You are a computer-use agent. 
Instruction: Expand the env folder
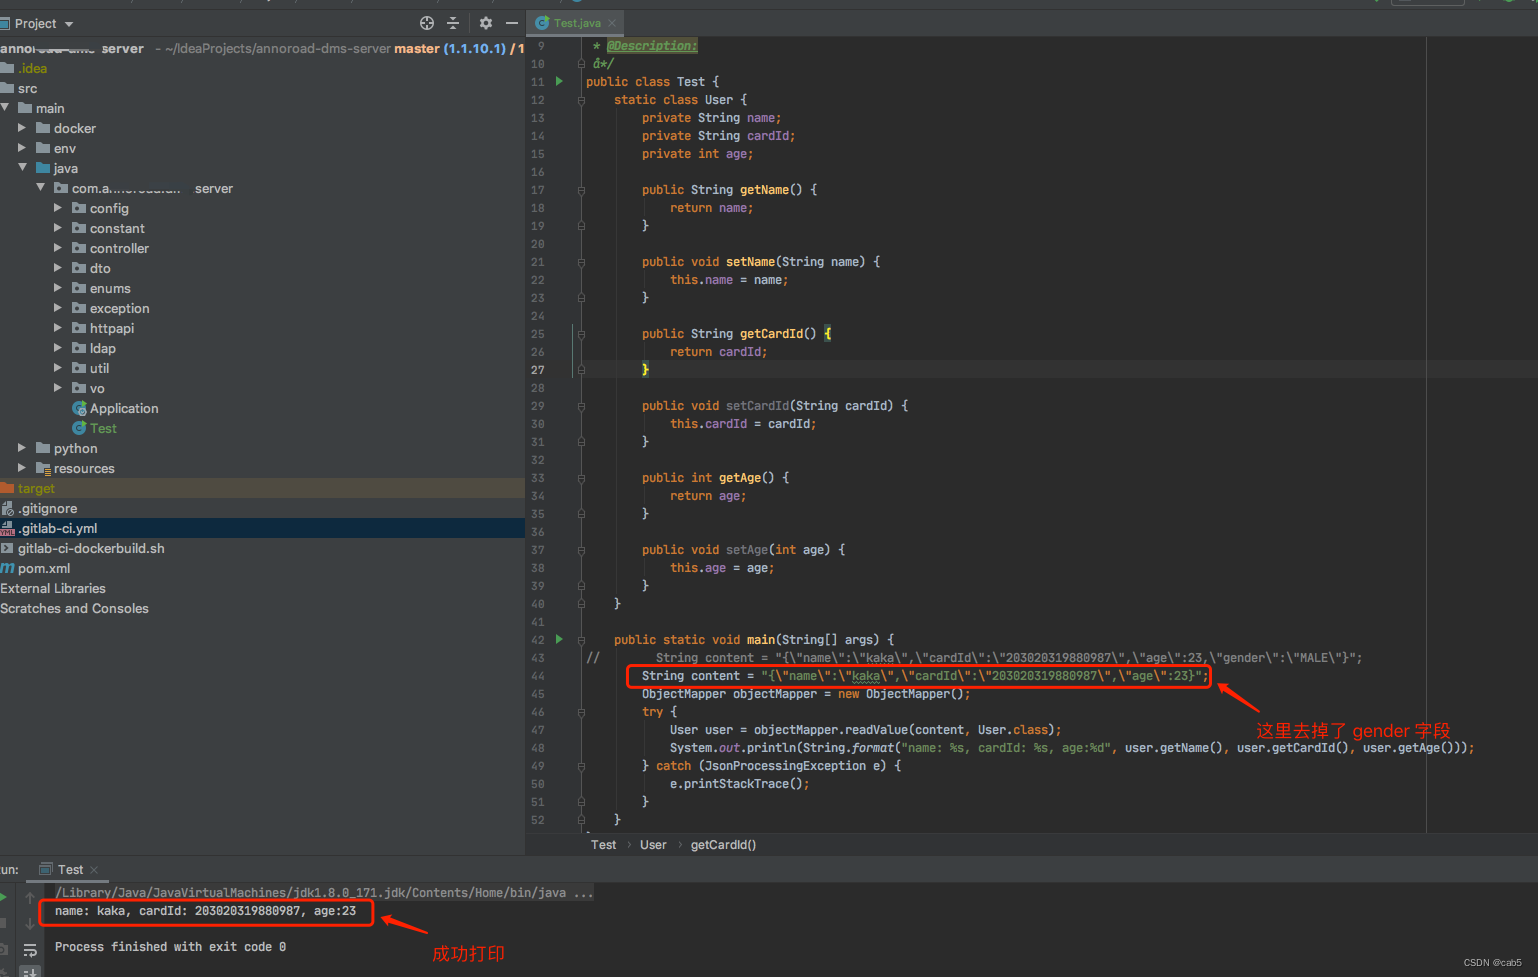(22, 148)
